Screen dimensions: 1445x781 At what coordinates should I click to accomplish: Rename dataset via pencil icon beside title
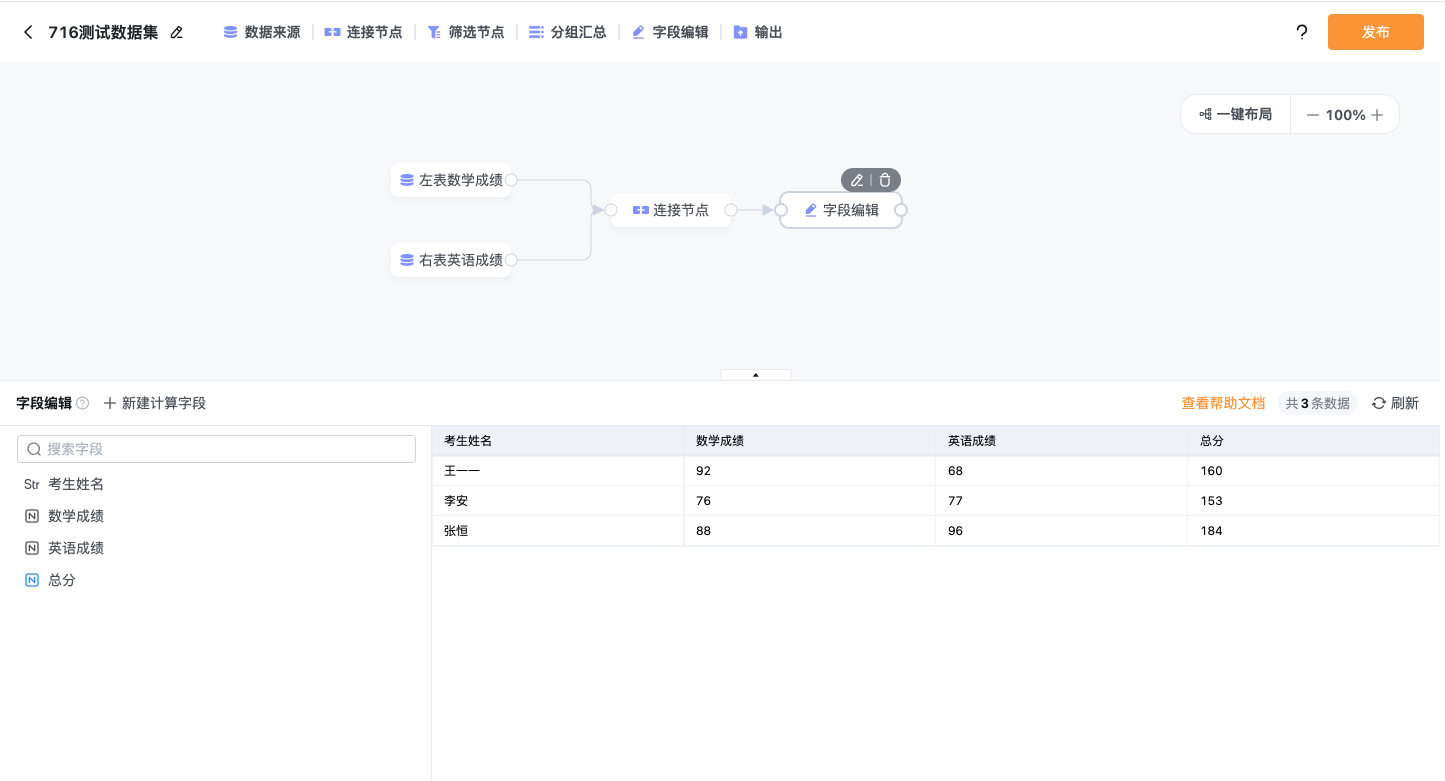pos(177,32)
